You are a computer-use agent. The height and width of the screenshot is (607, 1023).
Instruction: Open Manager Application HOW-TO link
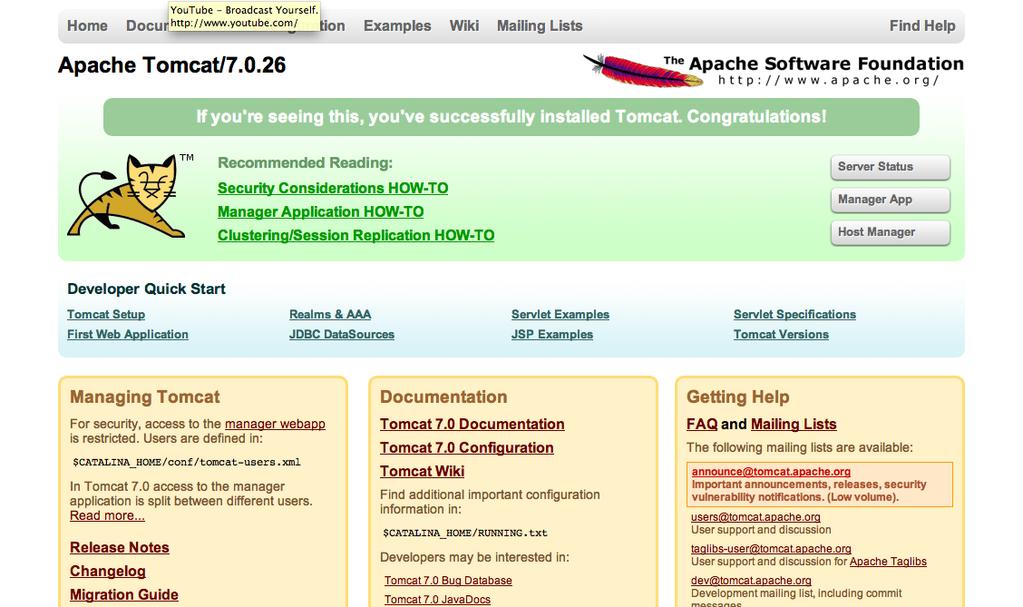(x=320, y=212)
